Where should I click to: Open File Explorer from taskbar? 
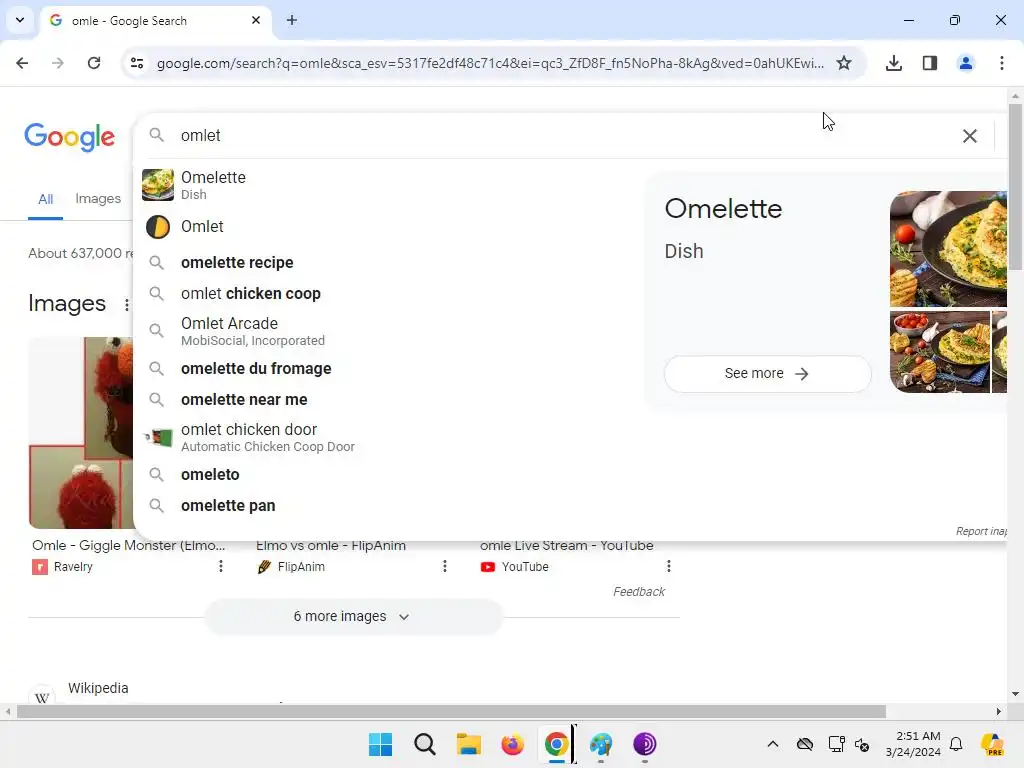pos(468,744)
